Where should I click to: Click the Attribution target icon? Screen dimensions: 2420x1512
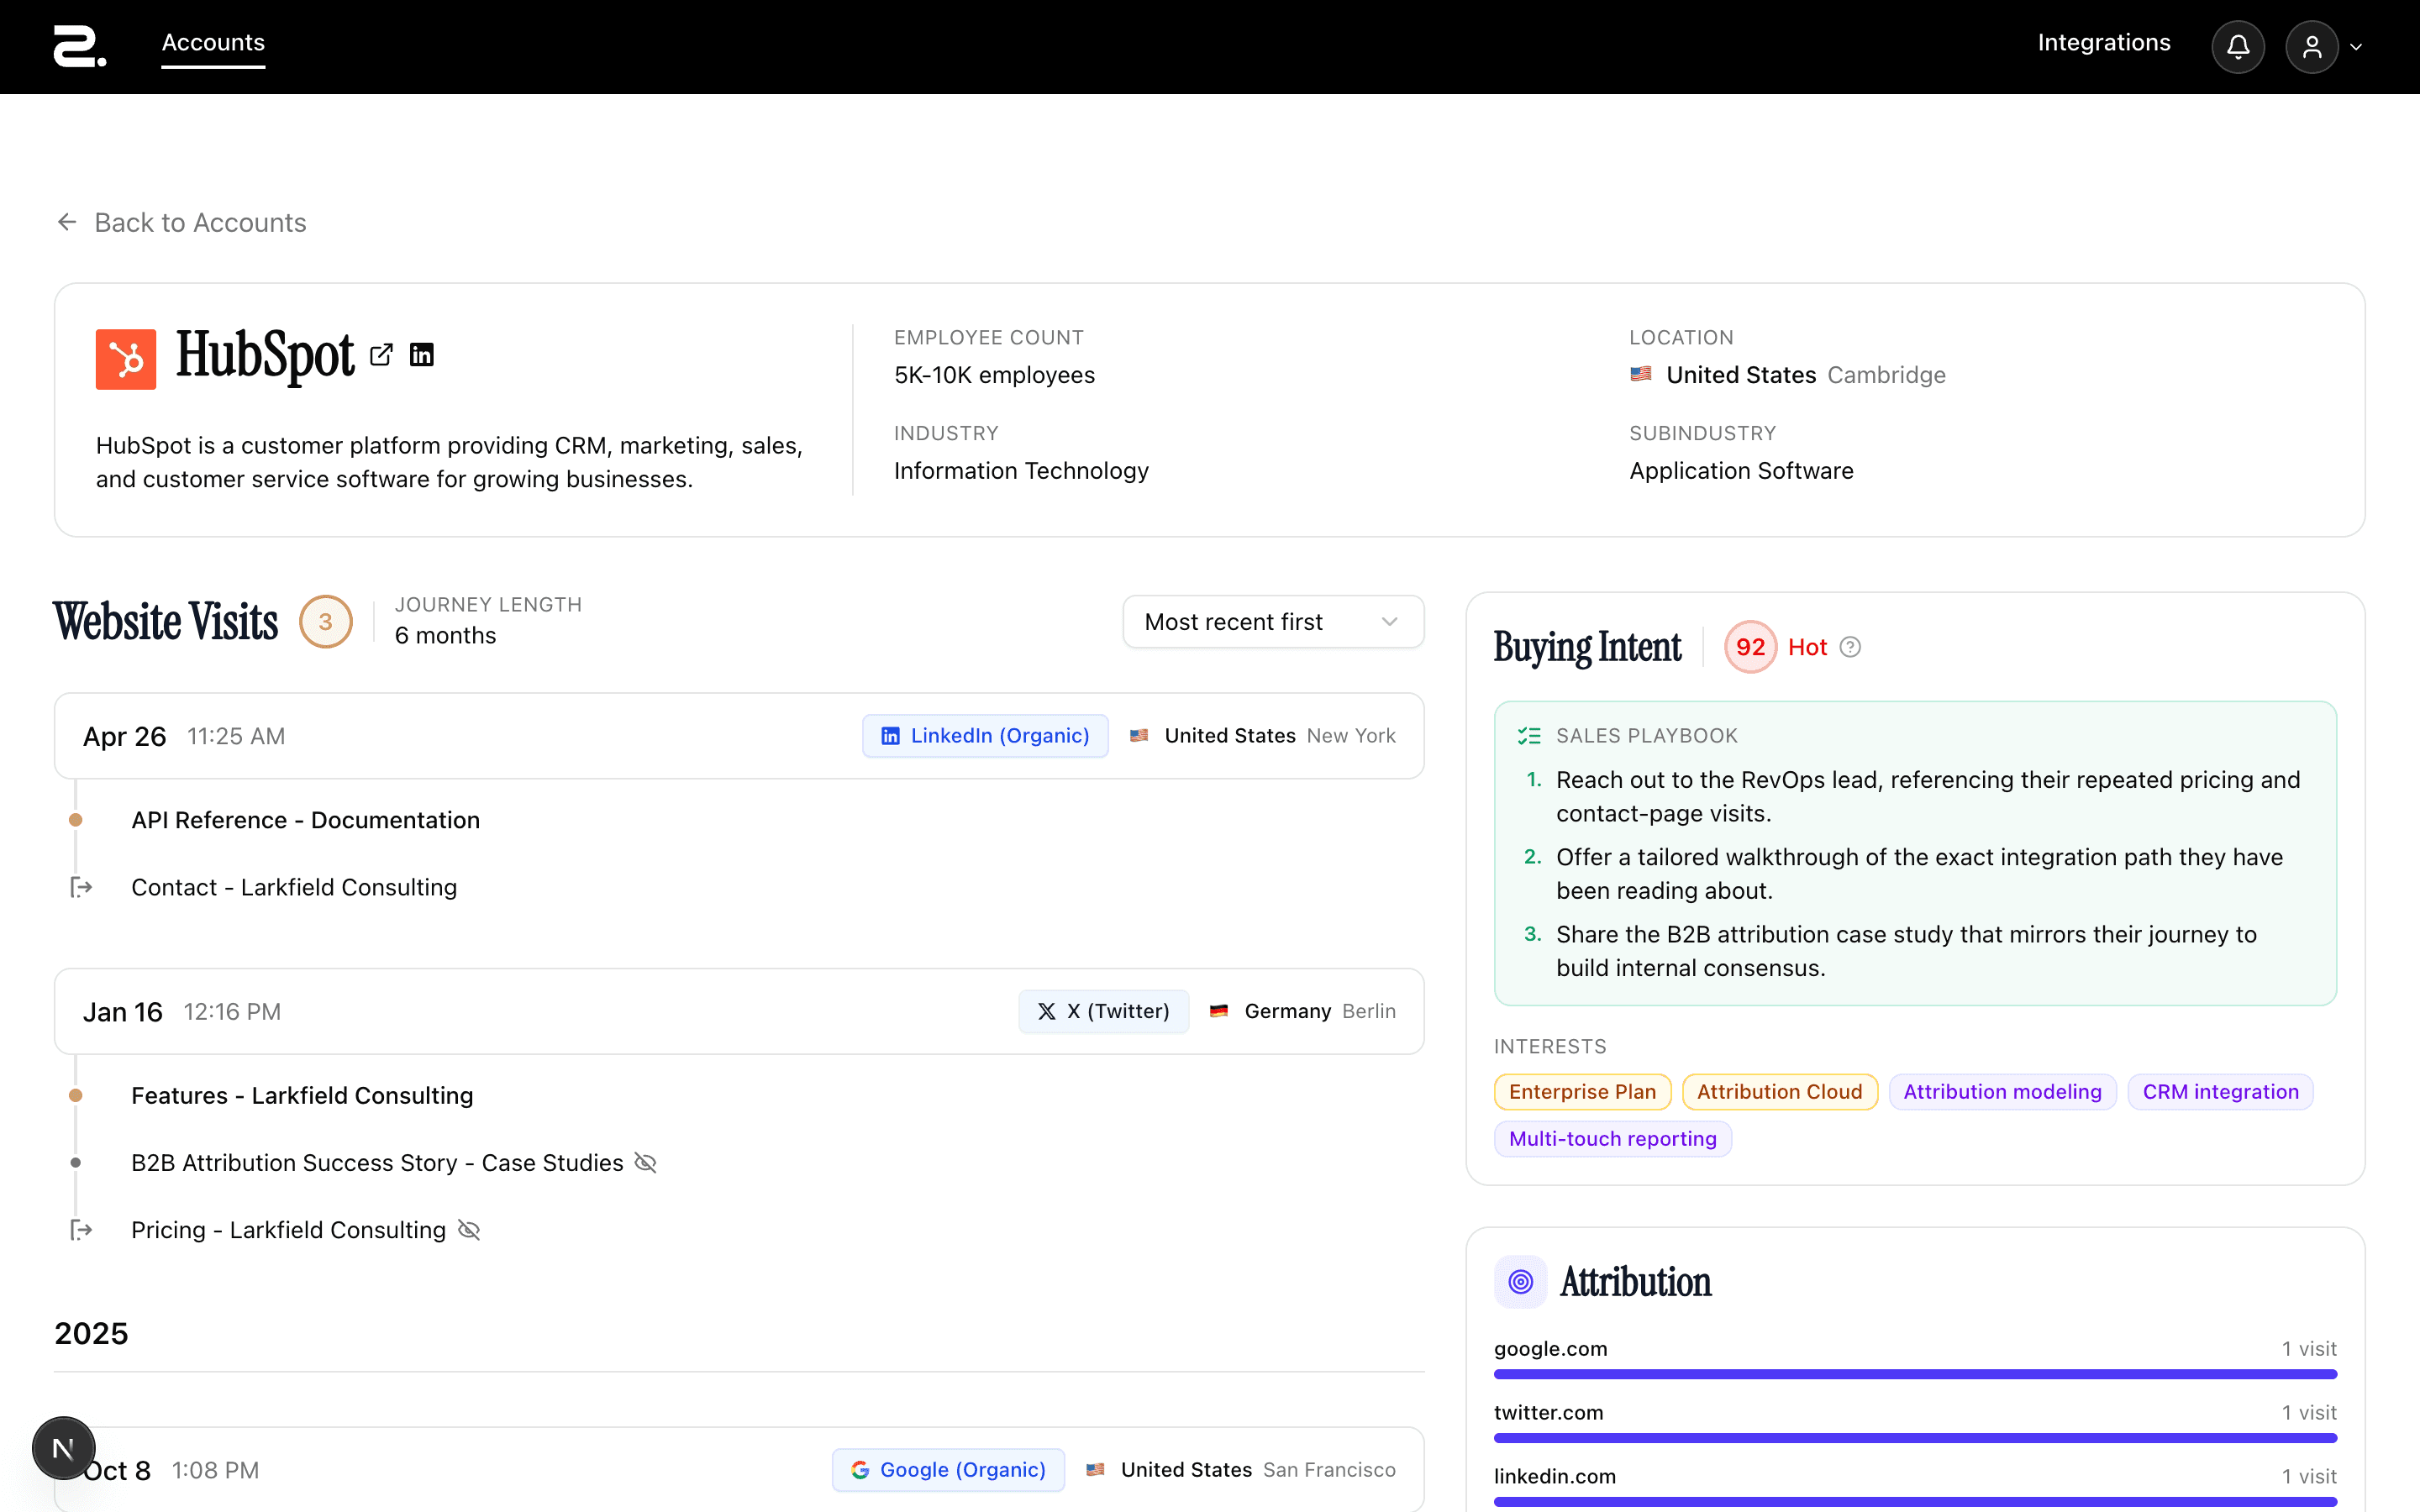pos(1520,1282)
